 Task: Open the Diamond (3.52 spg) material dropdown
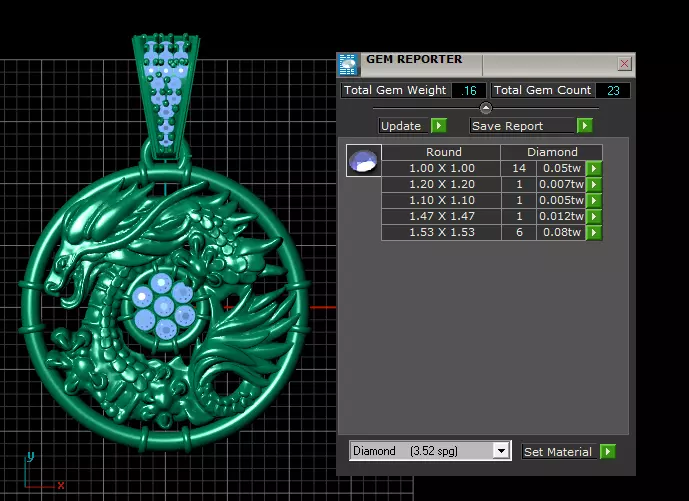(x=501, y=451)
